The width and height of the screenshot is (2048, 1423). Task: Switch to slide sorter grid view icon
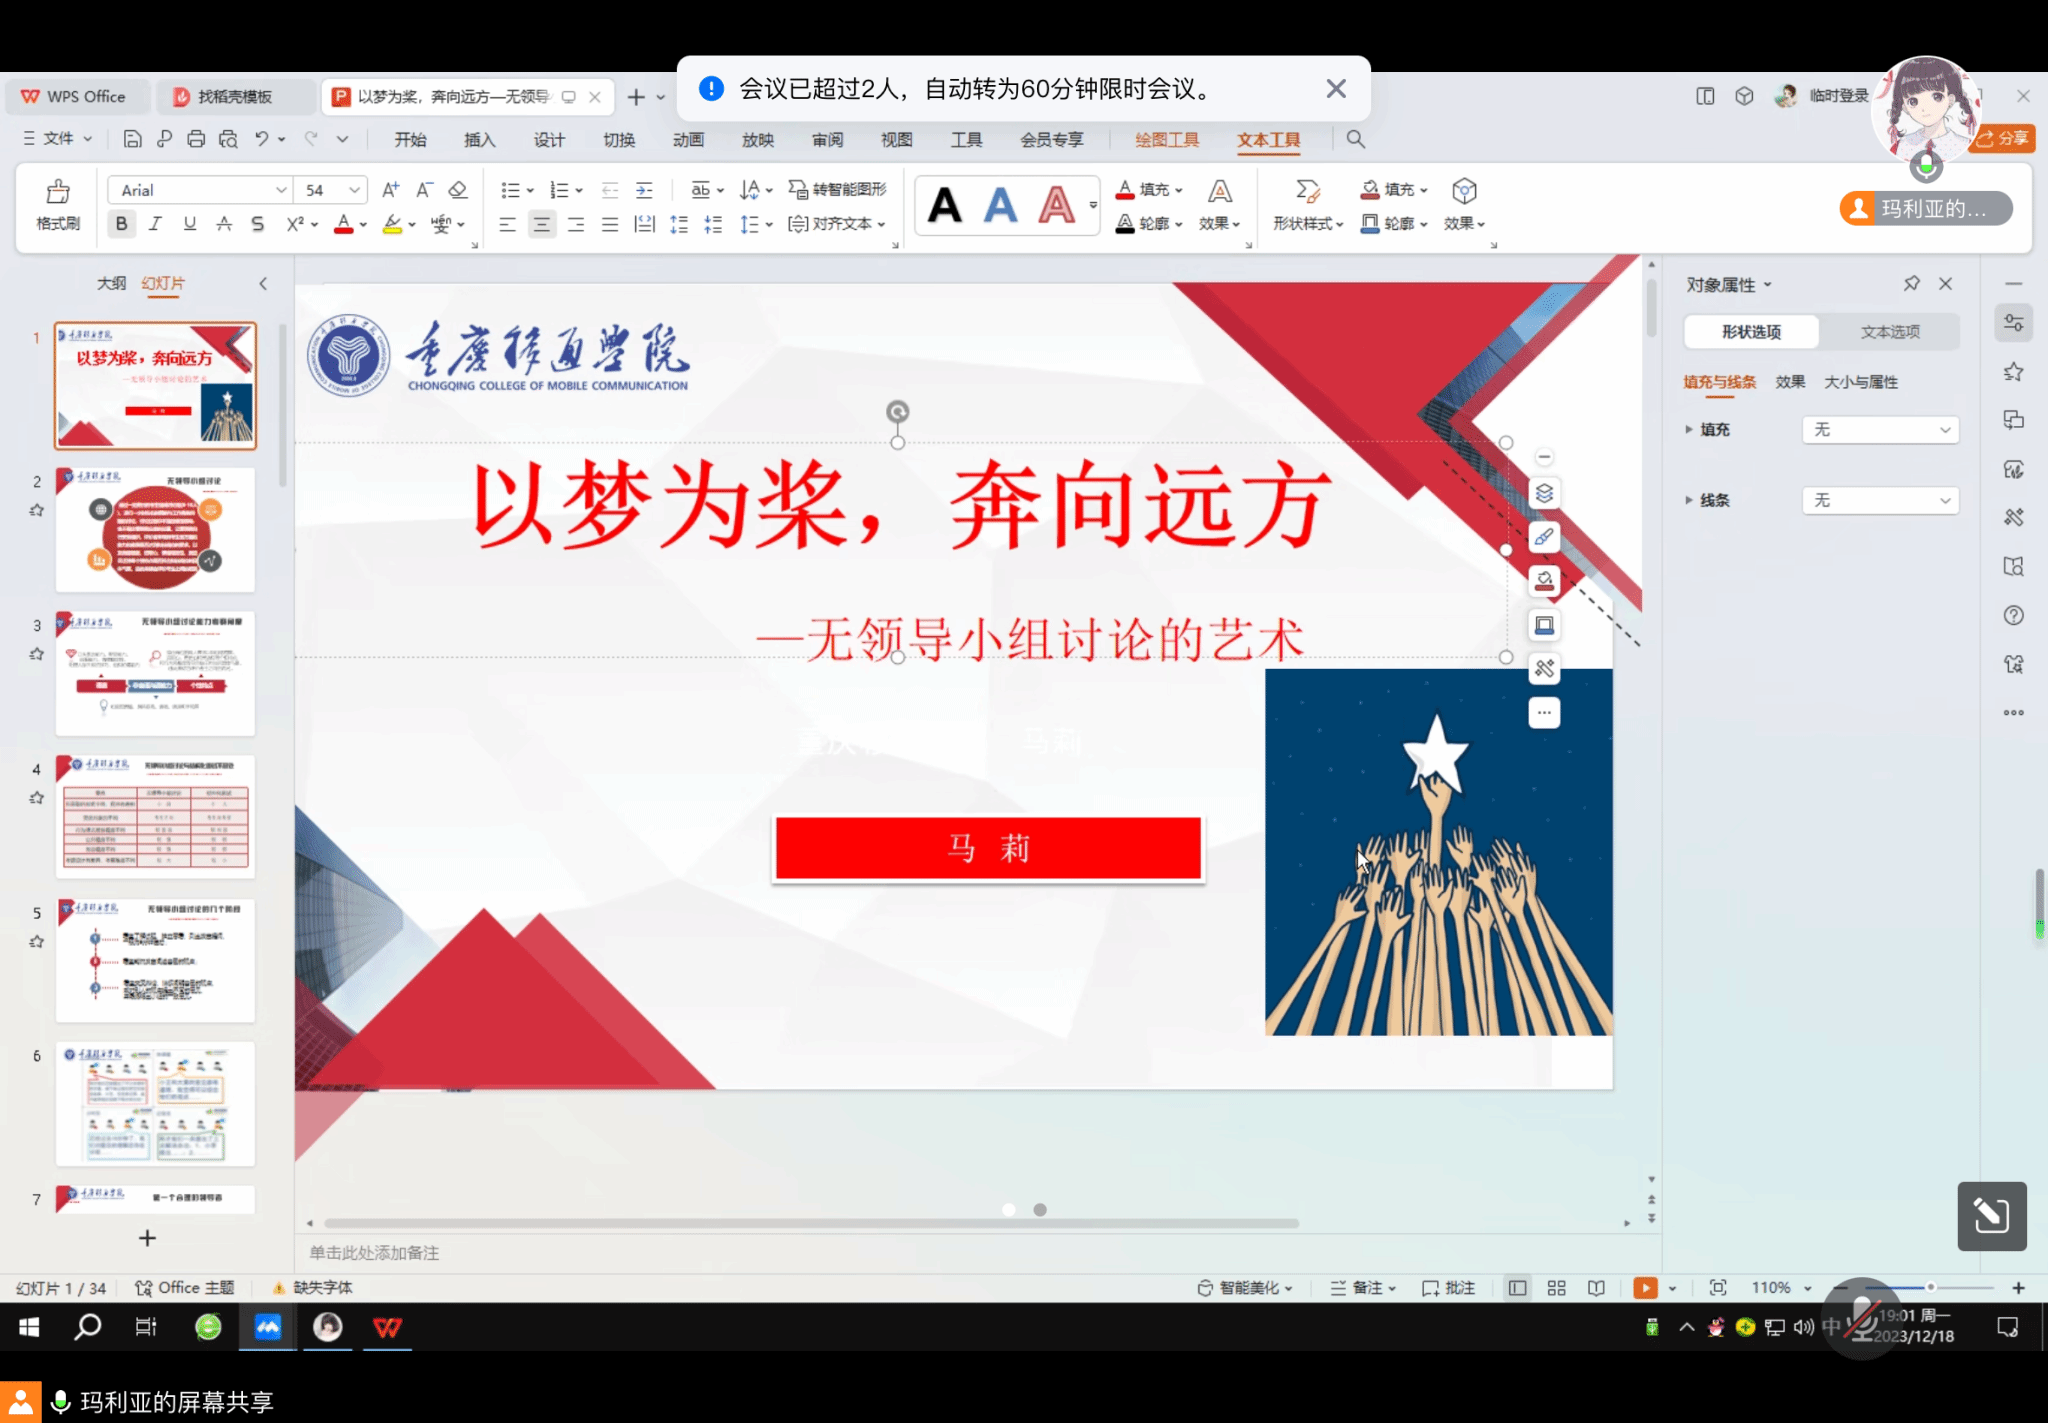1556,1288
